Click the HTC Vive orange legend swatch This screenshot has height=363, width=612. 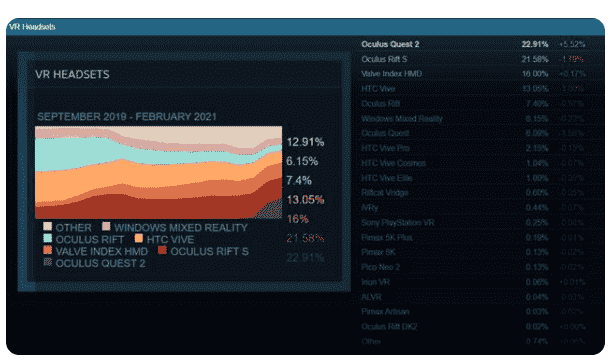(x=139, y=238)
